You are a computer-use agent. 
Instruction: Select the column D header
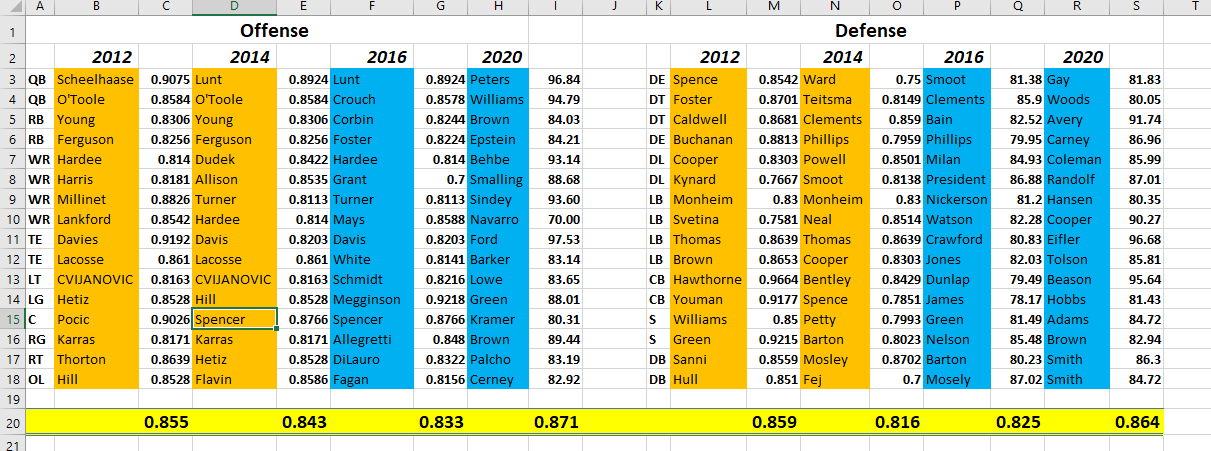[x=234, y=7]
